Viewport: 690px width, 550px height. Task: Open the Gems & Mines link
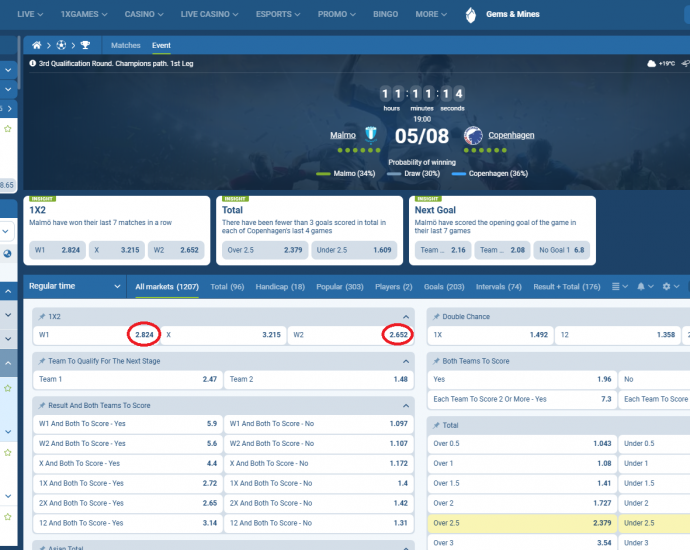pos(513,15)
